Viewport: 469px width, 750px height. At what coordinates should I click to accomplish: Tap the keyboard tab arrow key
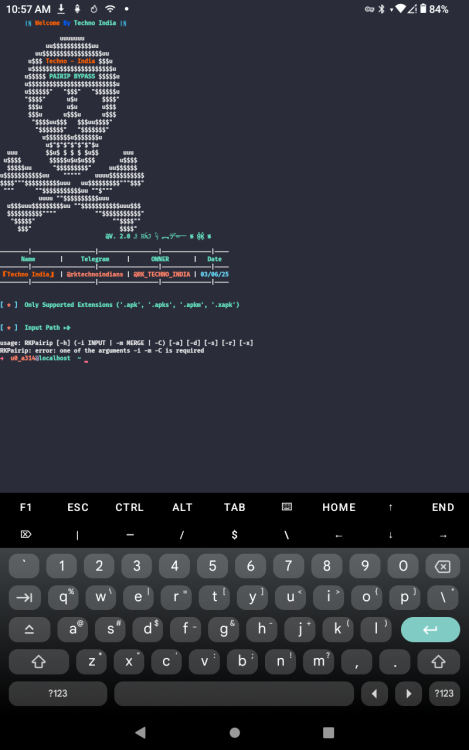point(24,597)
